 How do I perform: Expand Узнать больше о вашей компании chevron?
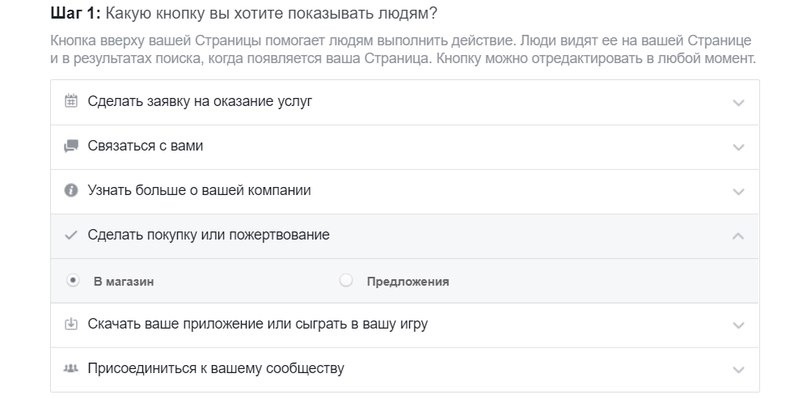point(739,192)
